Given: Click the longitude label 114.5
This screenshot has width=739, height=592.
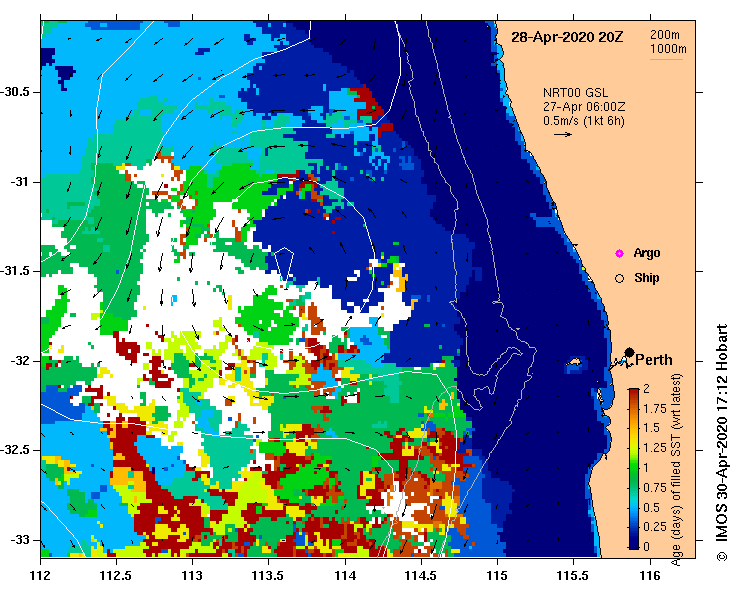Looking at the screenshot, I should [421, 576].
